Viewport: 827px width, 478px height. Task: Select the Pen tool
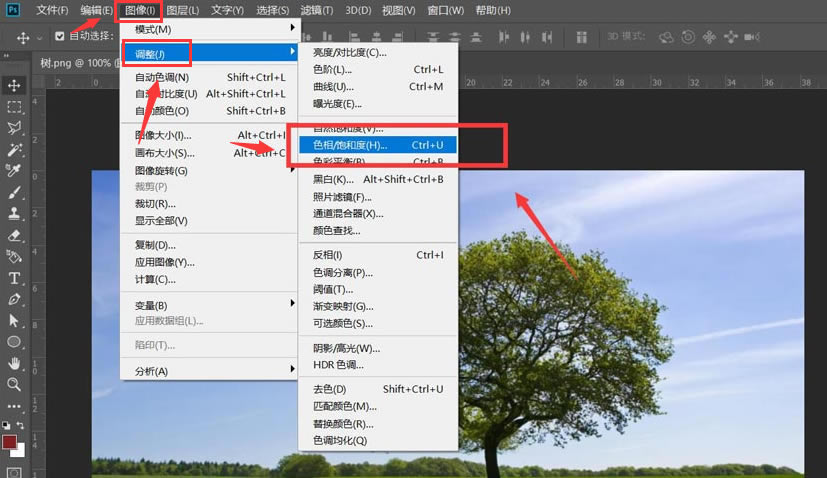14,299
